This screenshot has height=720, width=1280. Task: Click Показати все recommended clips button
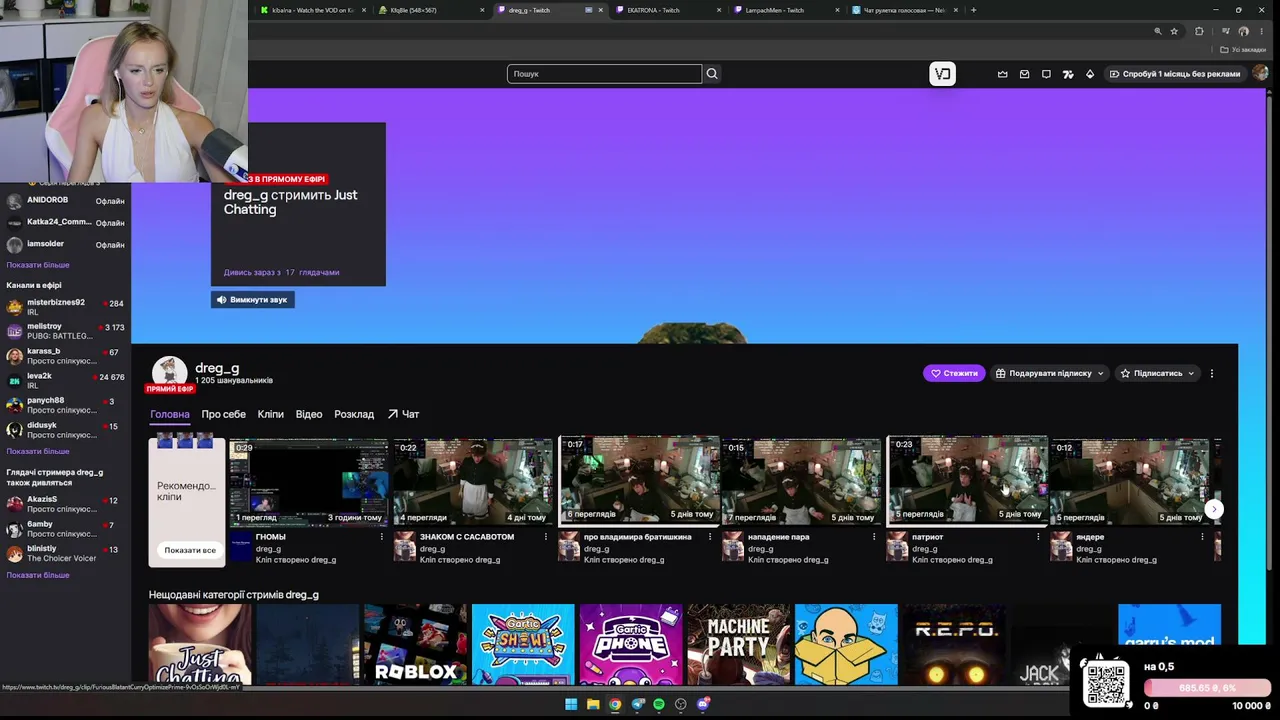[x=190, y=550]
